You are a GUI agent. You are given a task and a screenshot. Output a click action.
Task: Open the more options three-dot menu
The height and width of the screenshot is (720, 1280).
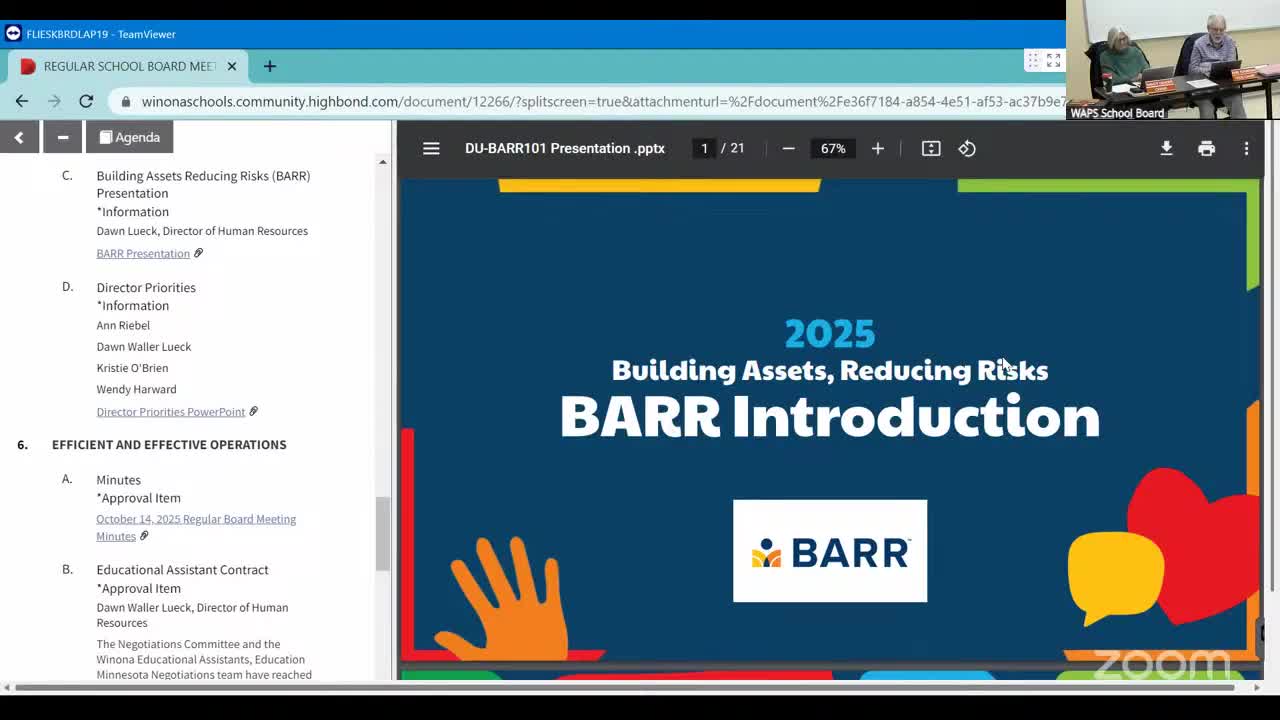(1246, 148)
